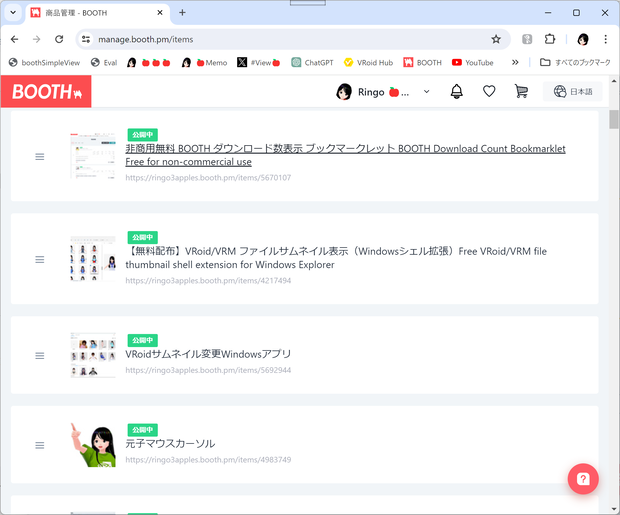Open the VRoidサムネイル変更Windowsアプリ item title
Screen dimensions: 620x515
click(x=208, y=354)
